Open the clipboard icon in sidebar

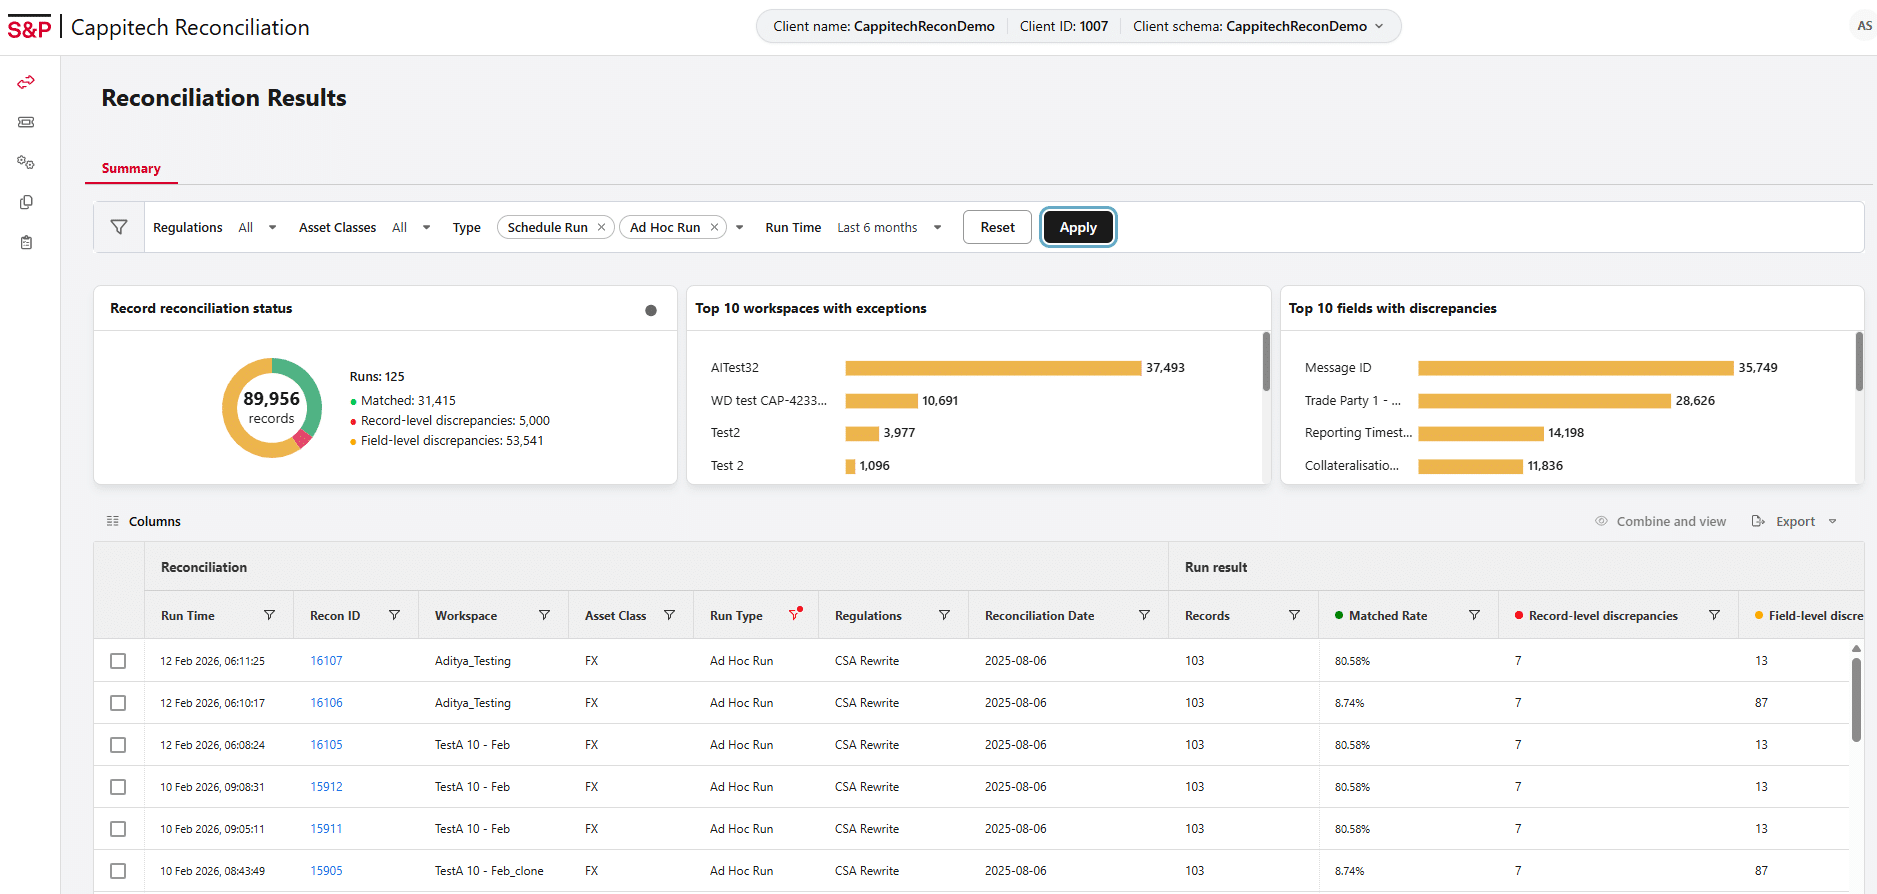click(26, 242)
